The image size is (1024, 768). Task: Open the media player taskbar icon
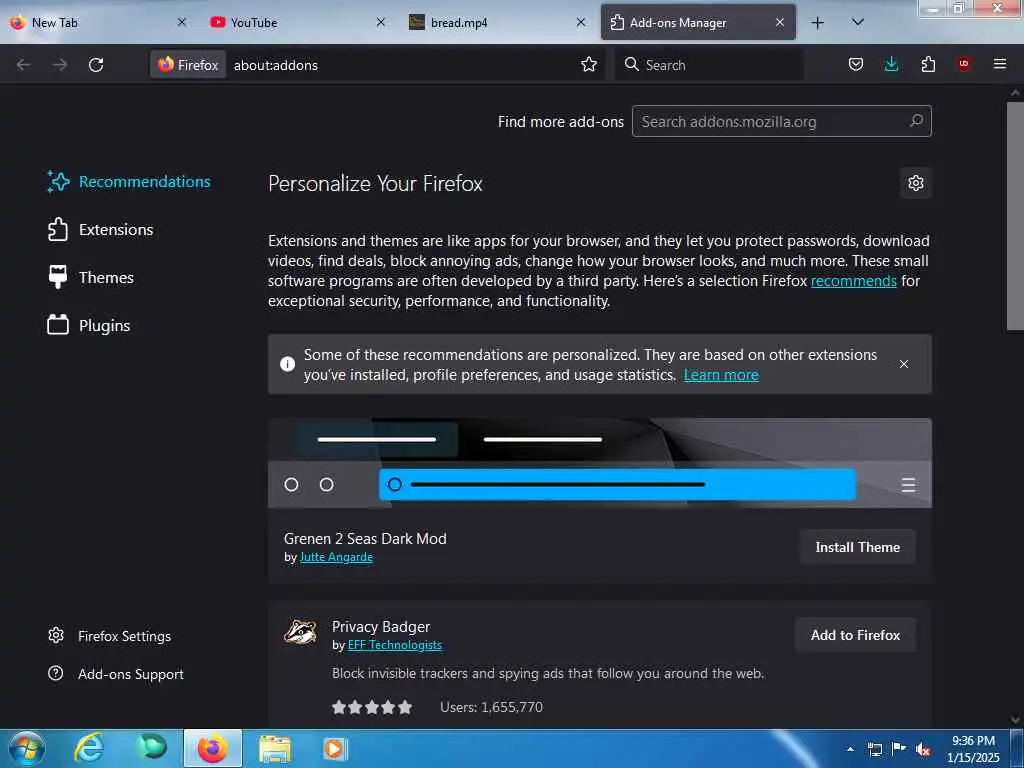[x=335, y=749]
